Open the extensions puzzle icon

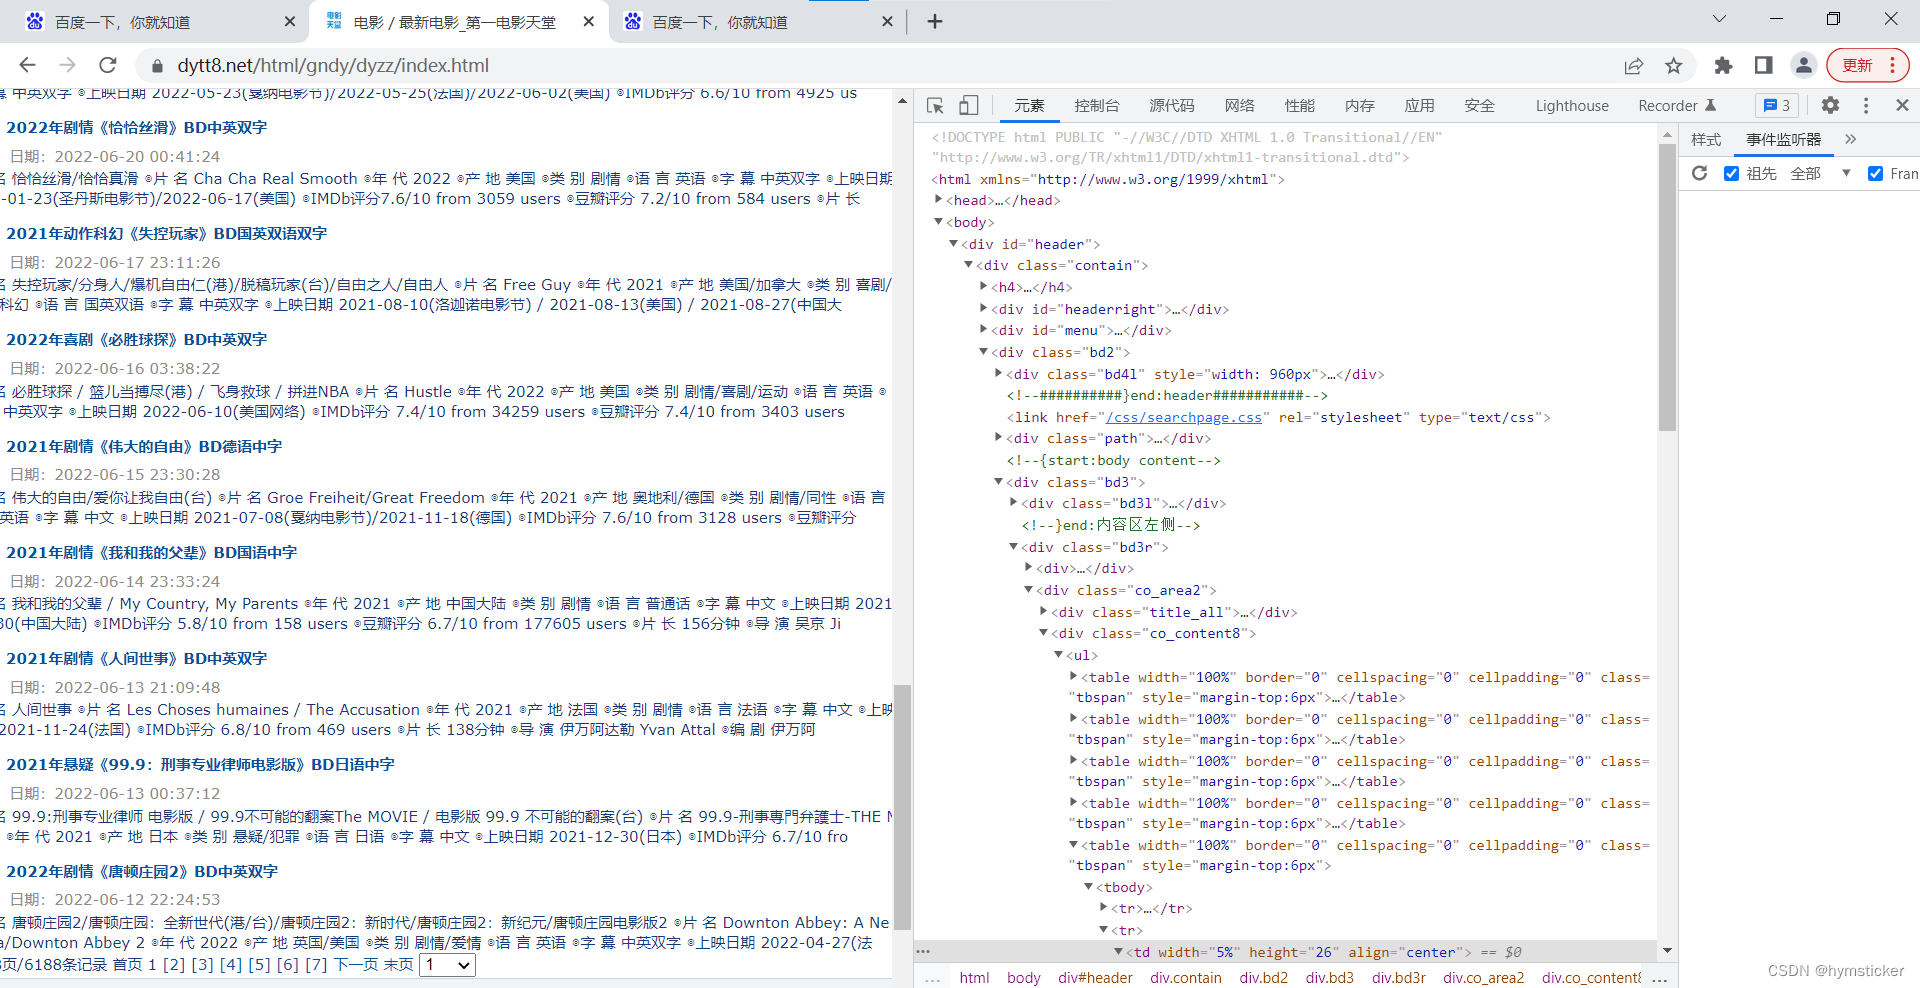coord(1723,65)
